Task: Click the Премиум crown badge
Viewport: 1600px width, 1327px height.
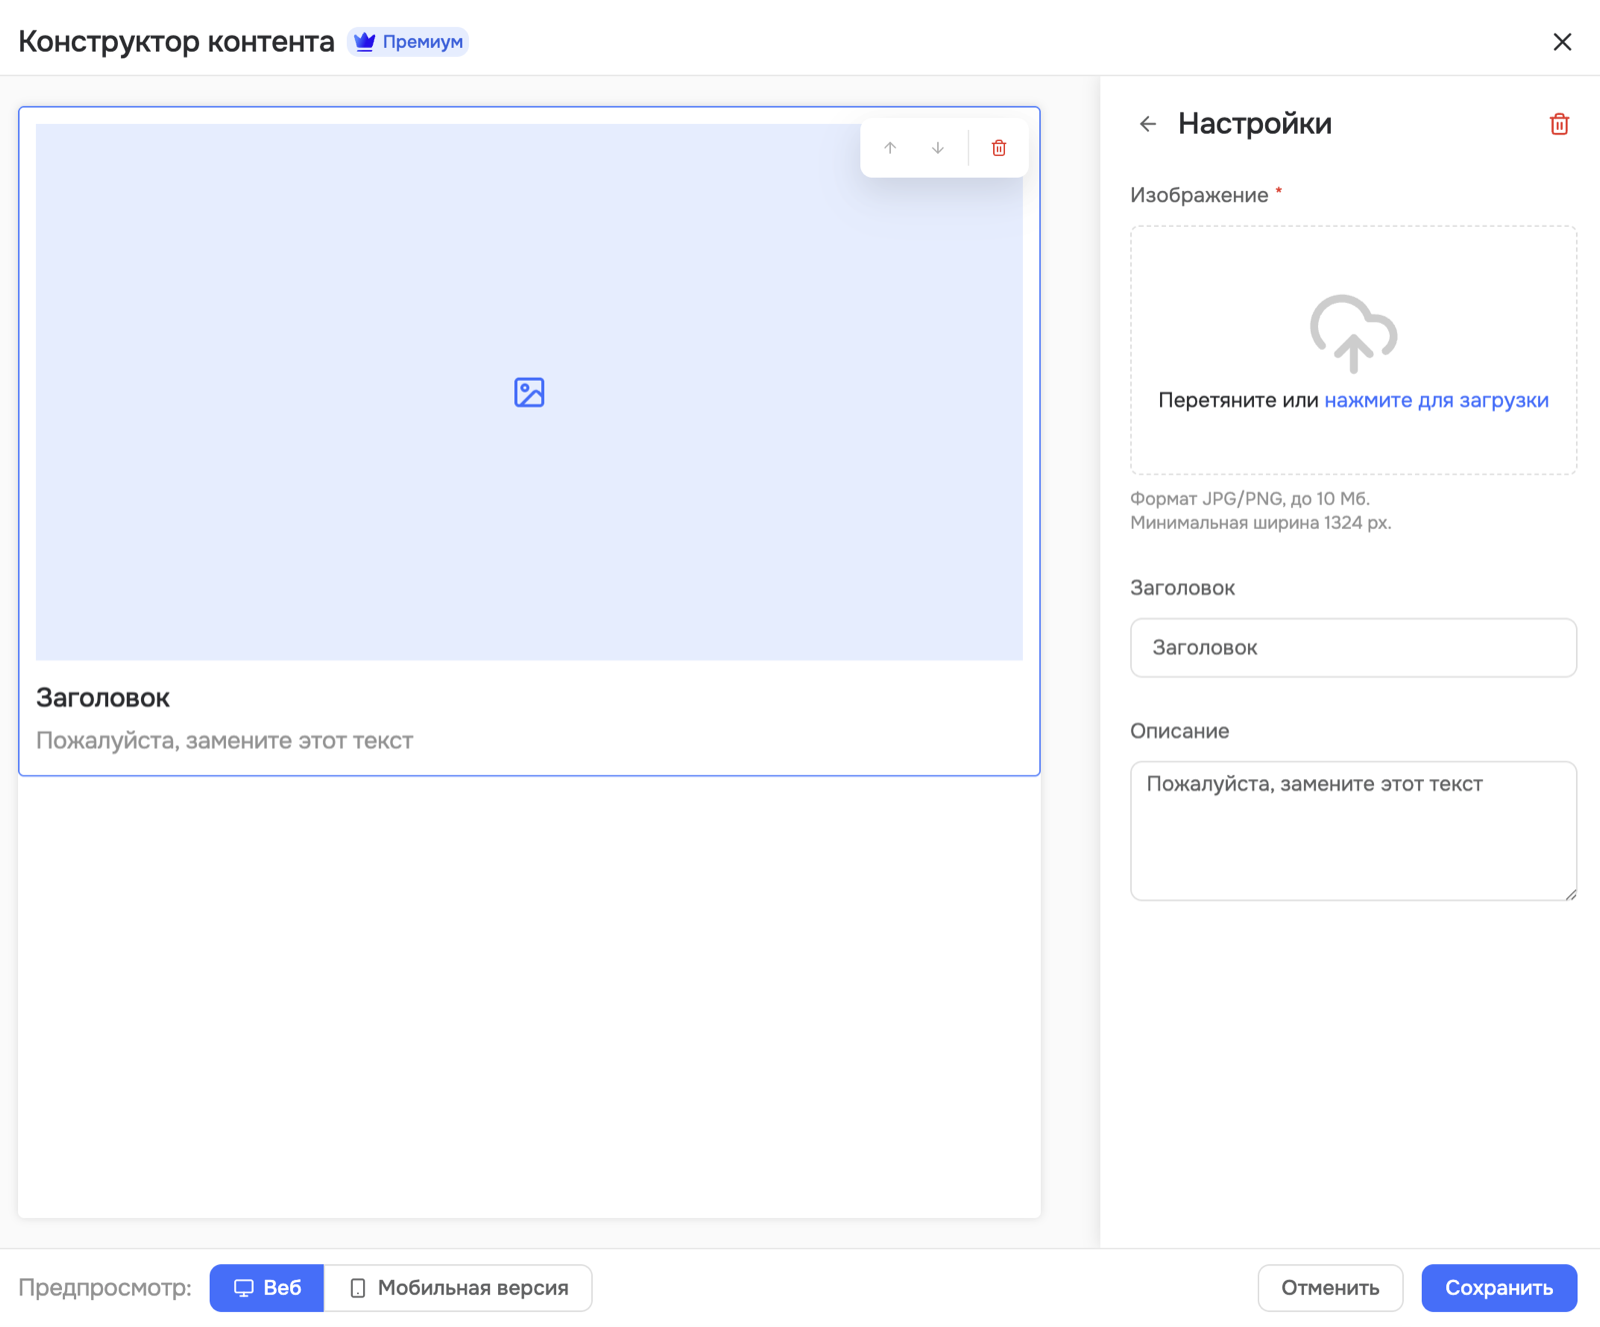Action: (408, 42)
